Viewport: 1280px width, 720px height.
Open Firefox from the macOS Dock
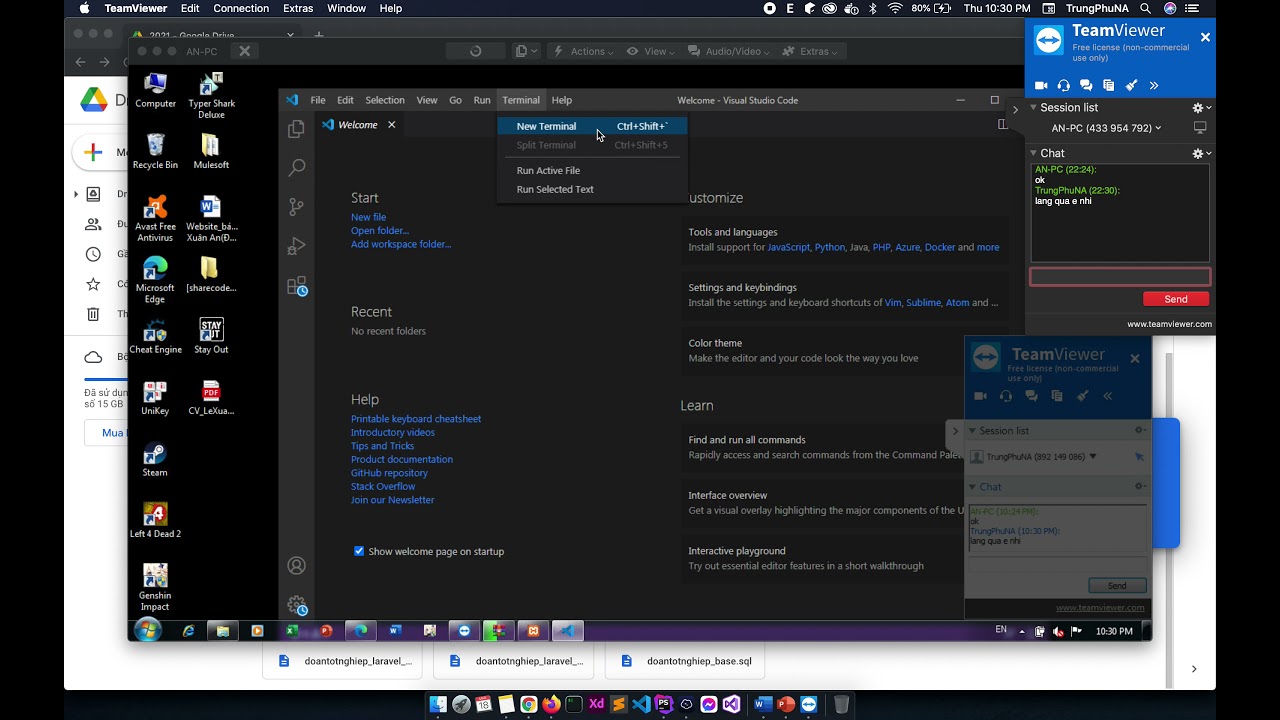tap(551, 704)
